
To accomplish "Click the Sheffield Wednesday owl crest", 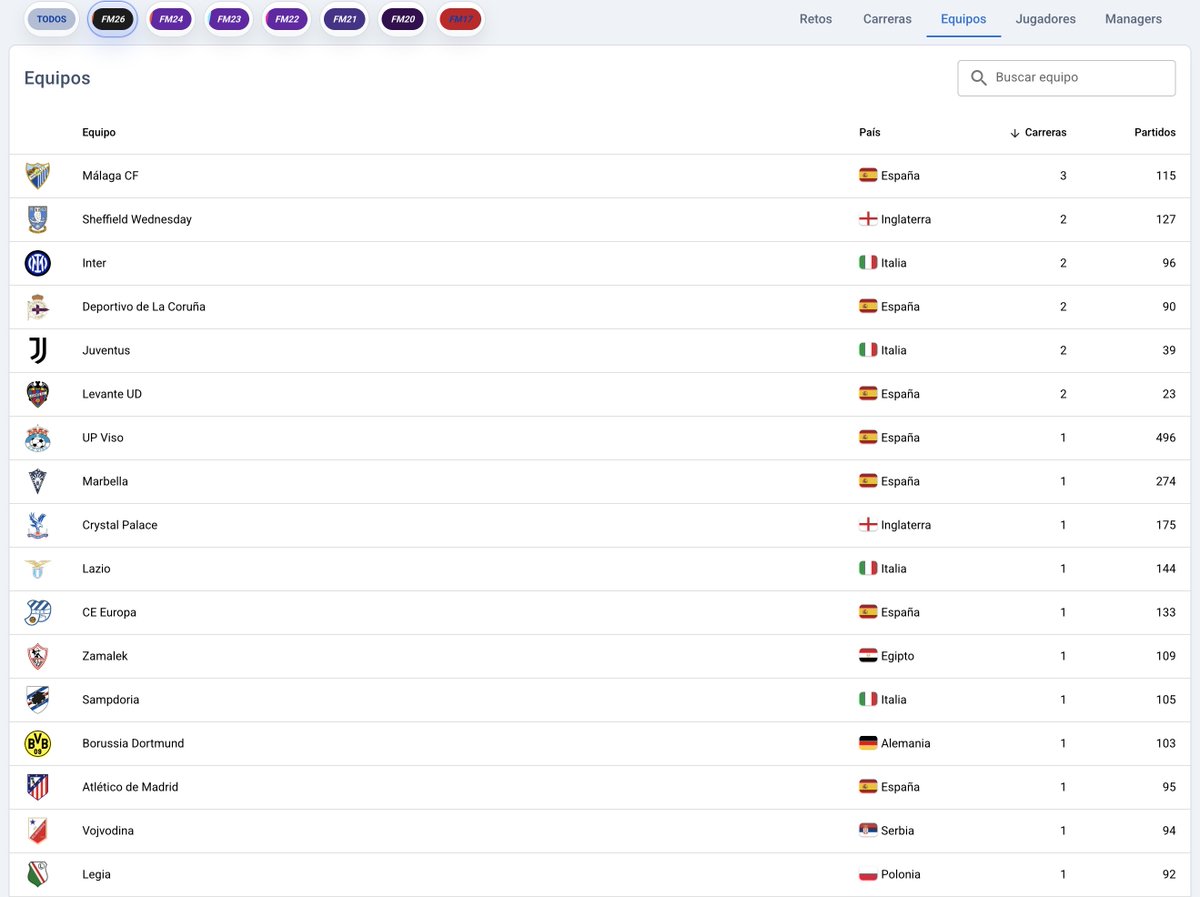I will [x=38, y=219].
